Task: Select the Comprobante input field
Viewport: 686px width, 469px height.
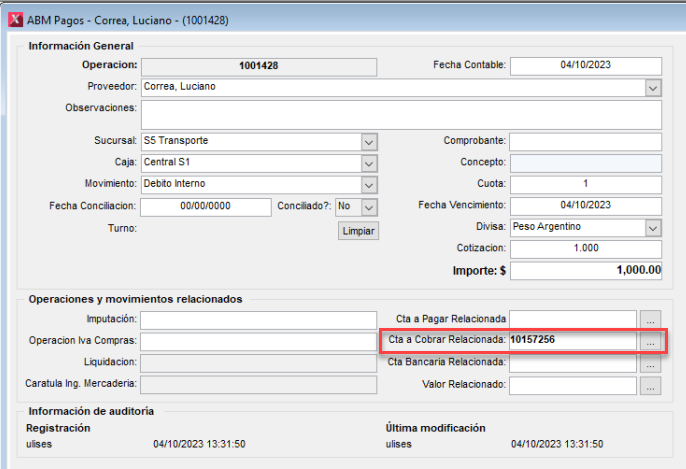Action: 585,142
